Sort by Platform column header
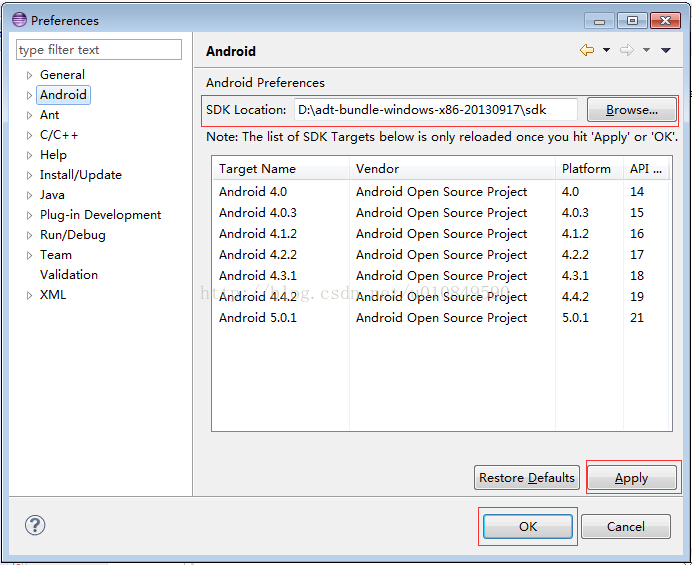The image size is (692, 565). (x=589, y=169)
